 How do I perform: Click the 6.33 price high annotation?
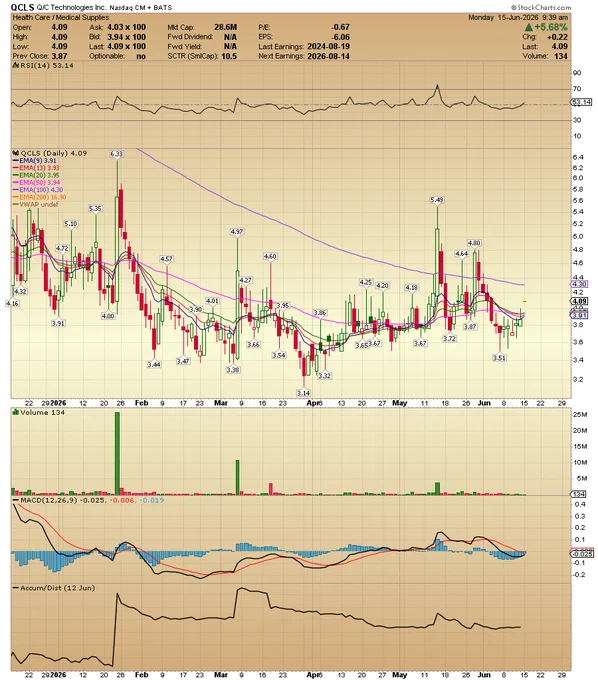(117, 154)
